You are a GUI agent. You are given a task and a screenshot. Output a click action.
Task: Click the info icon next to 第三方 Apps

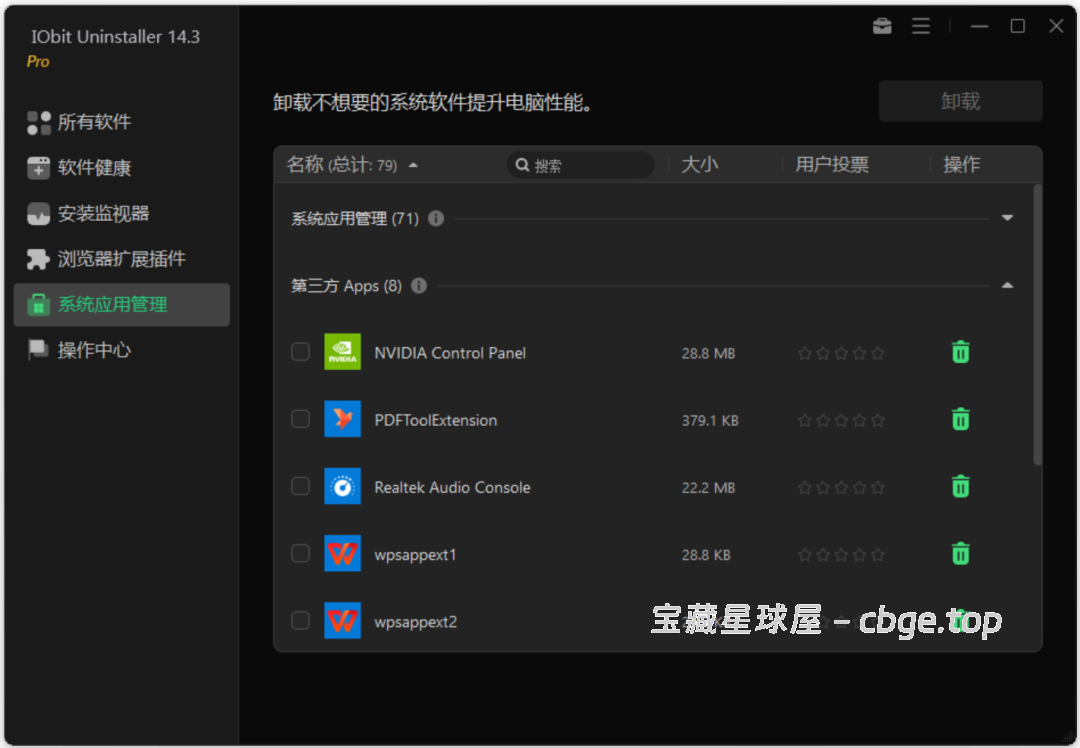tap(419, 285)
